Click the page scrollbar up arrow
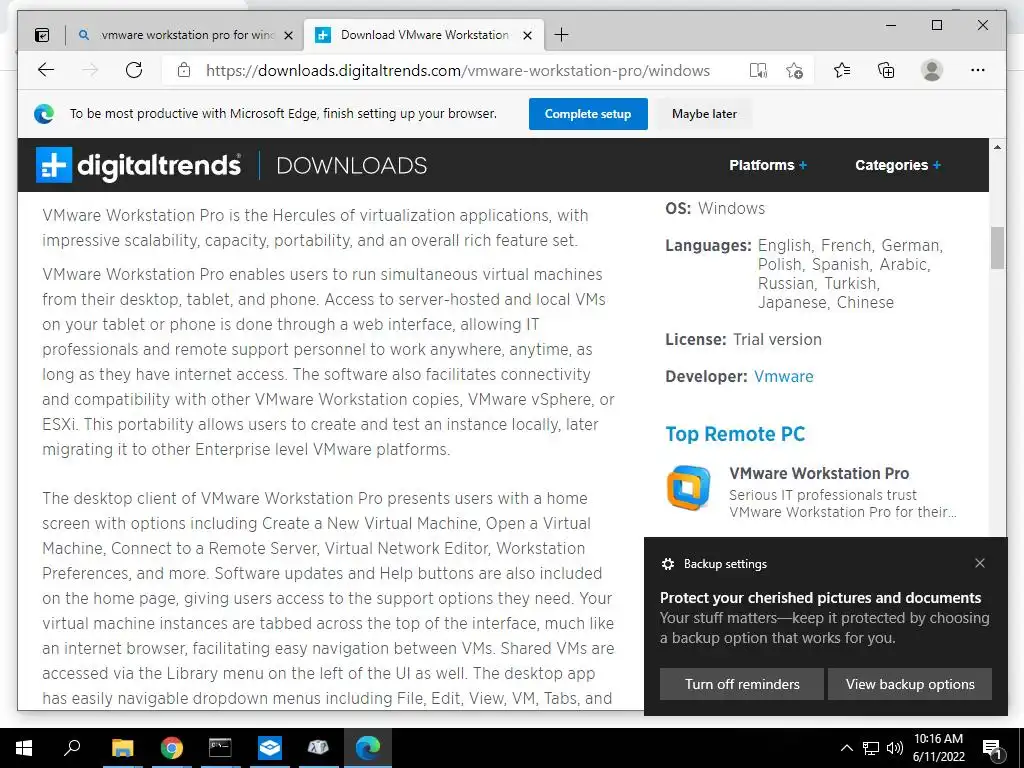 pyautogui.click(x=997, y=147)
